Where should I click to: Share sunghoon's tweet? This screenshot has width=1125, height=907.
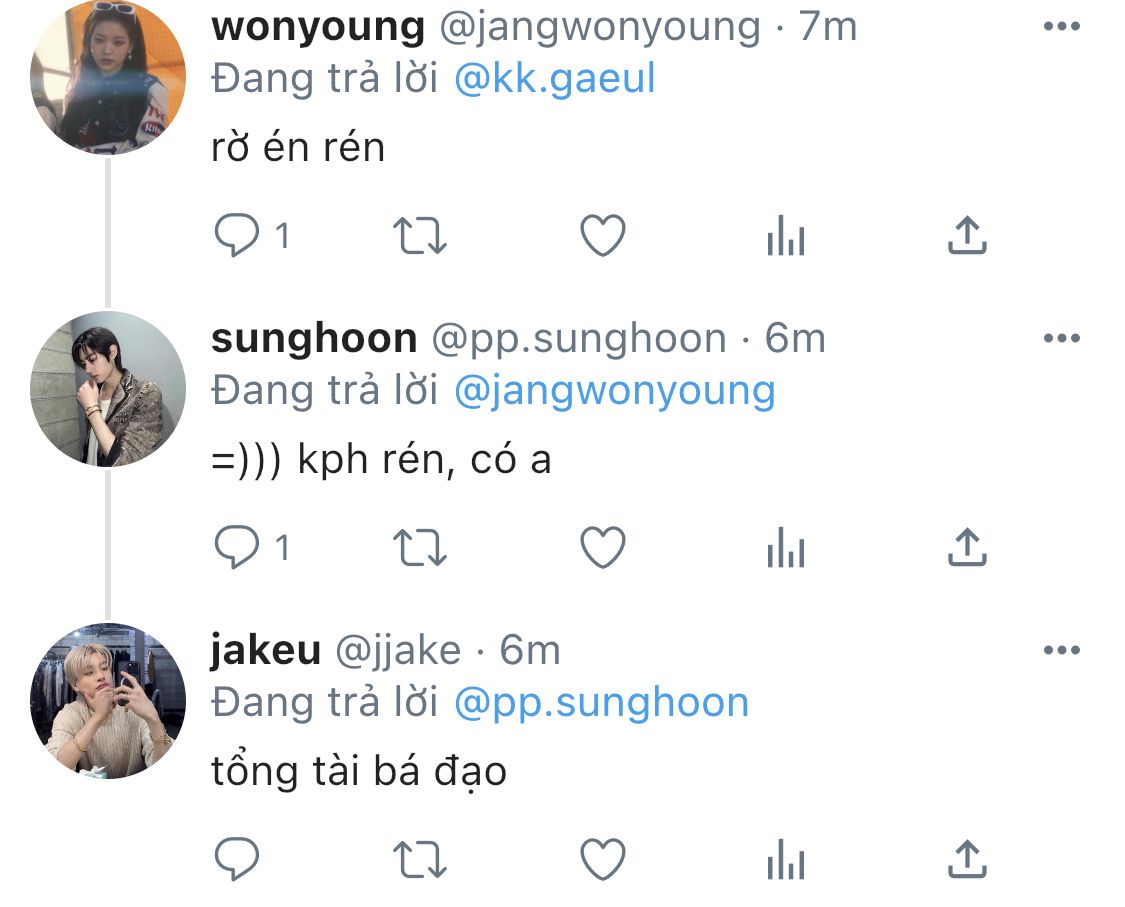point(967,547)
